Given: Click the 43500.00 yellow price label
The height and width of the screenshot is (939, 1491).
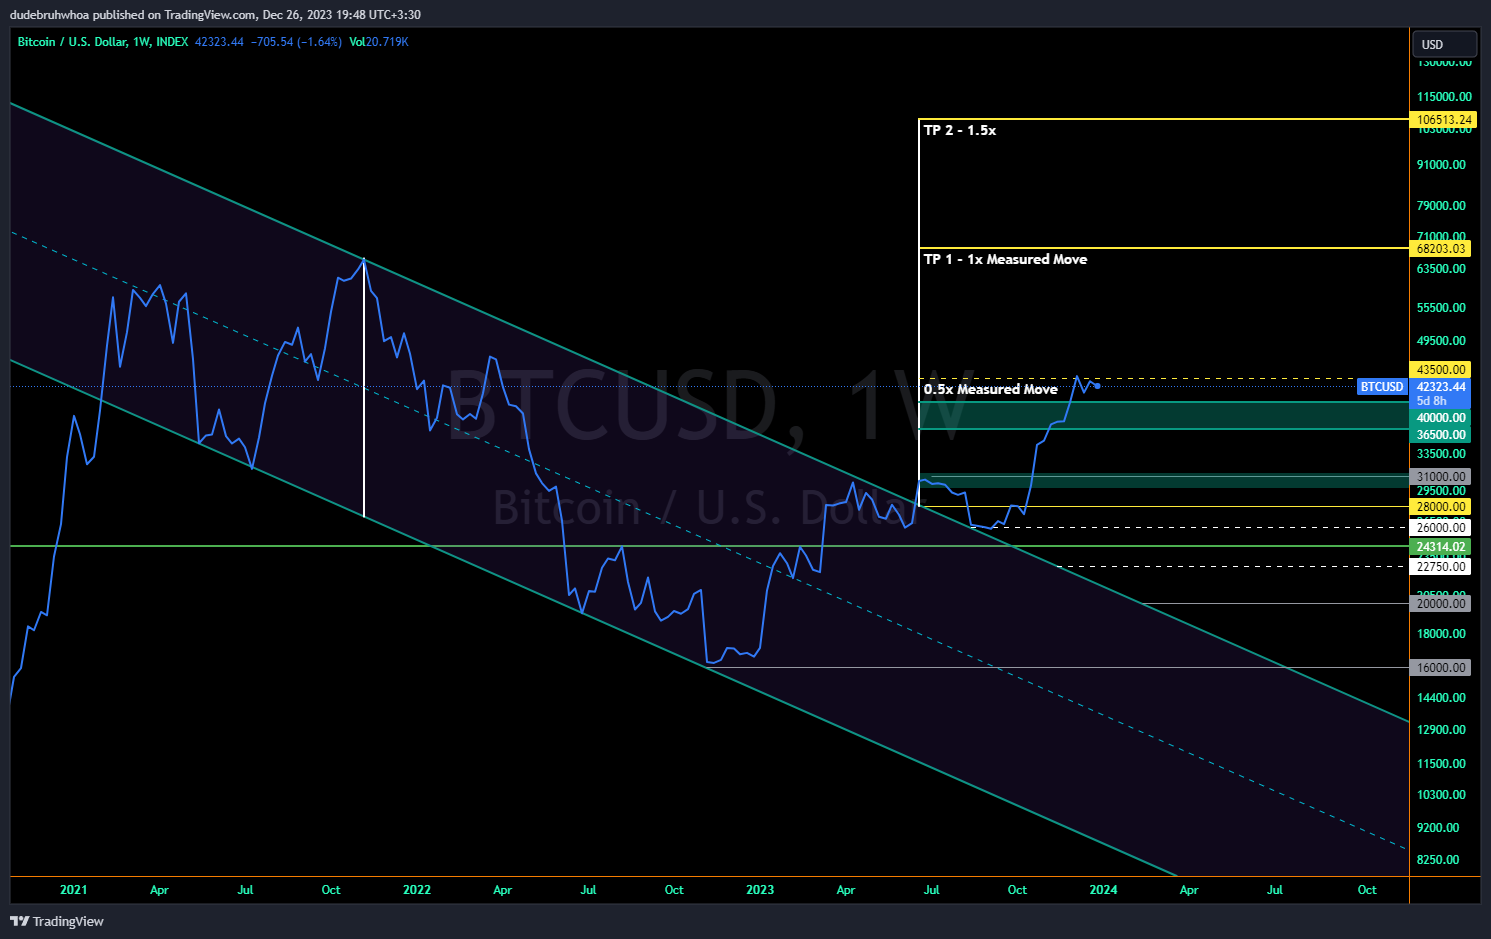Looking at the screenshot, I should pyautogui.click(x=1441, y=370).
